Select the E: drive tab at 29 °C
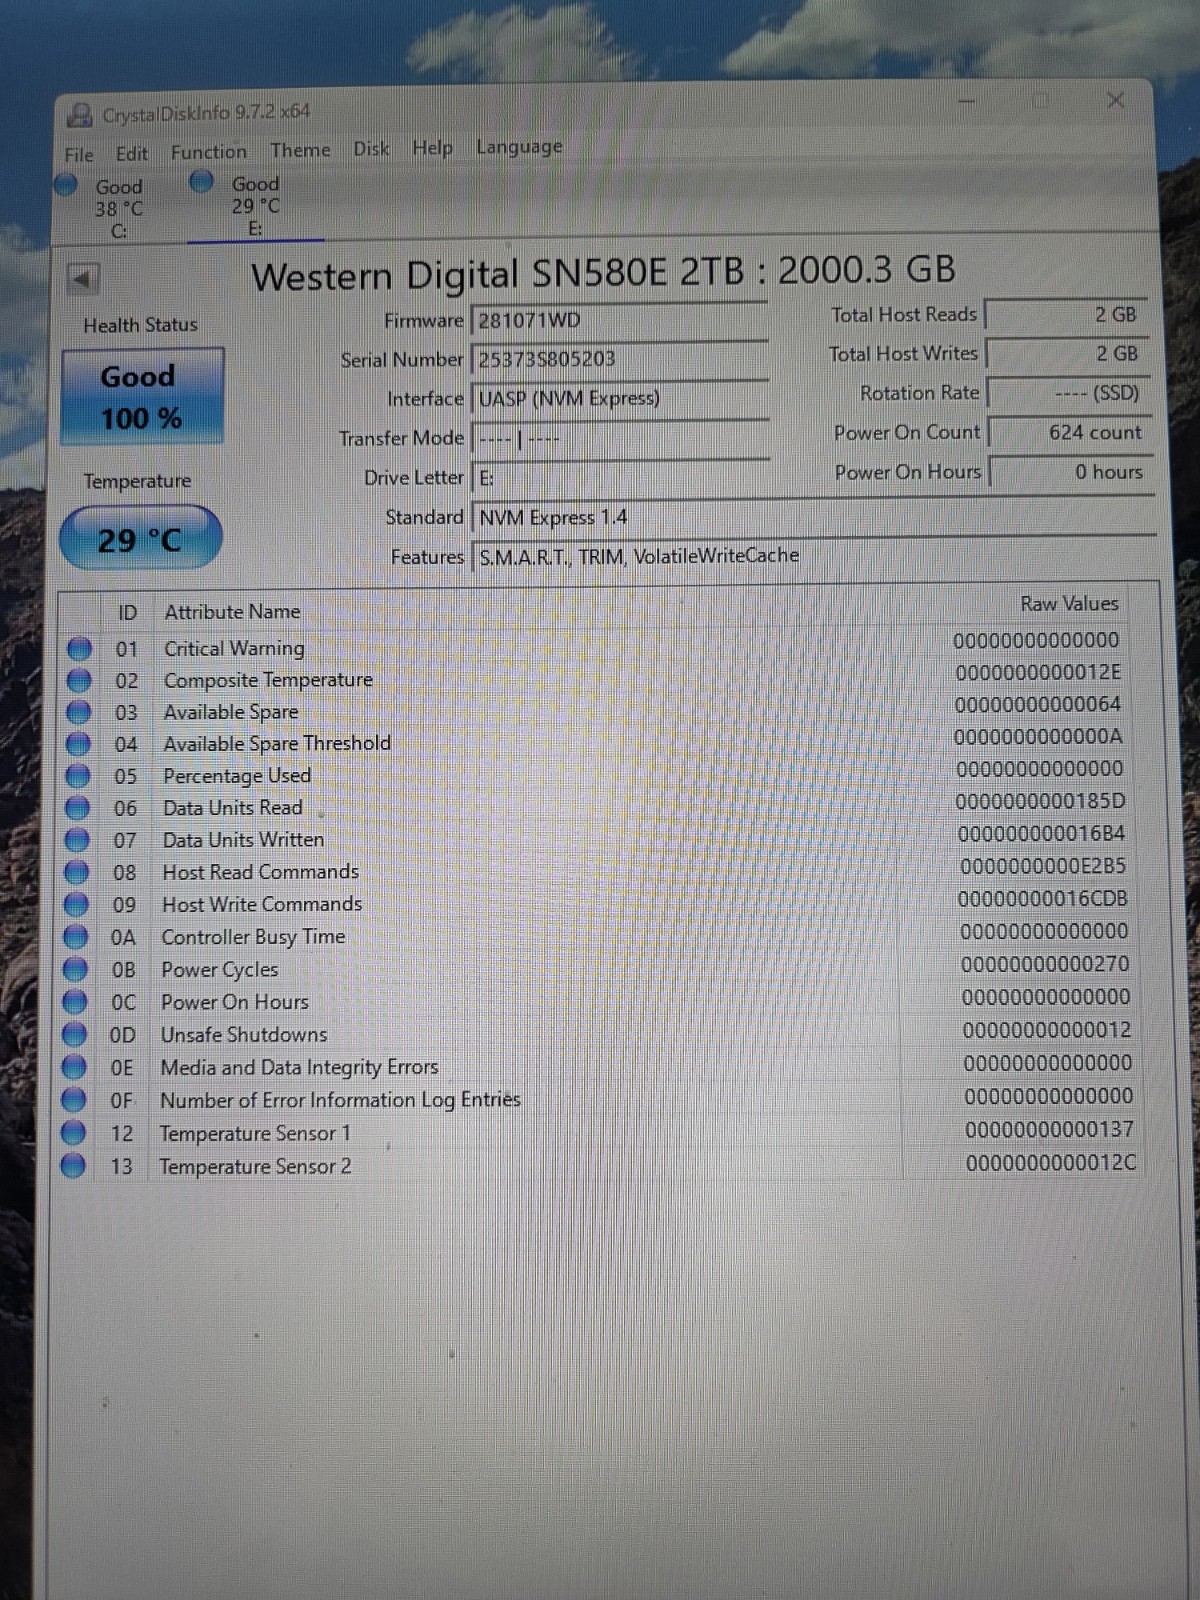The height and width of the screenshot is (1600, 1200). click(x=255, y=206)
